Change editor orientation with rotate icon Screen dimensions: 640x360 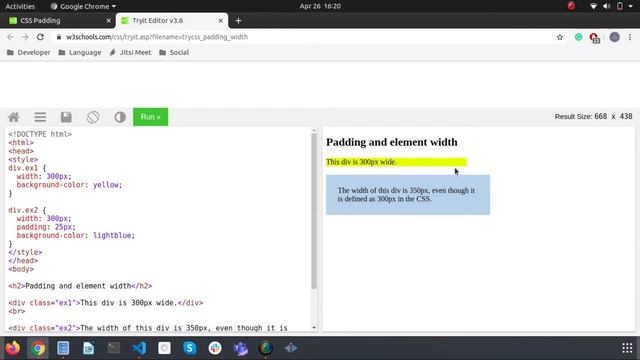93,117
